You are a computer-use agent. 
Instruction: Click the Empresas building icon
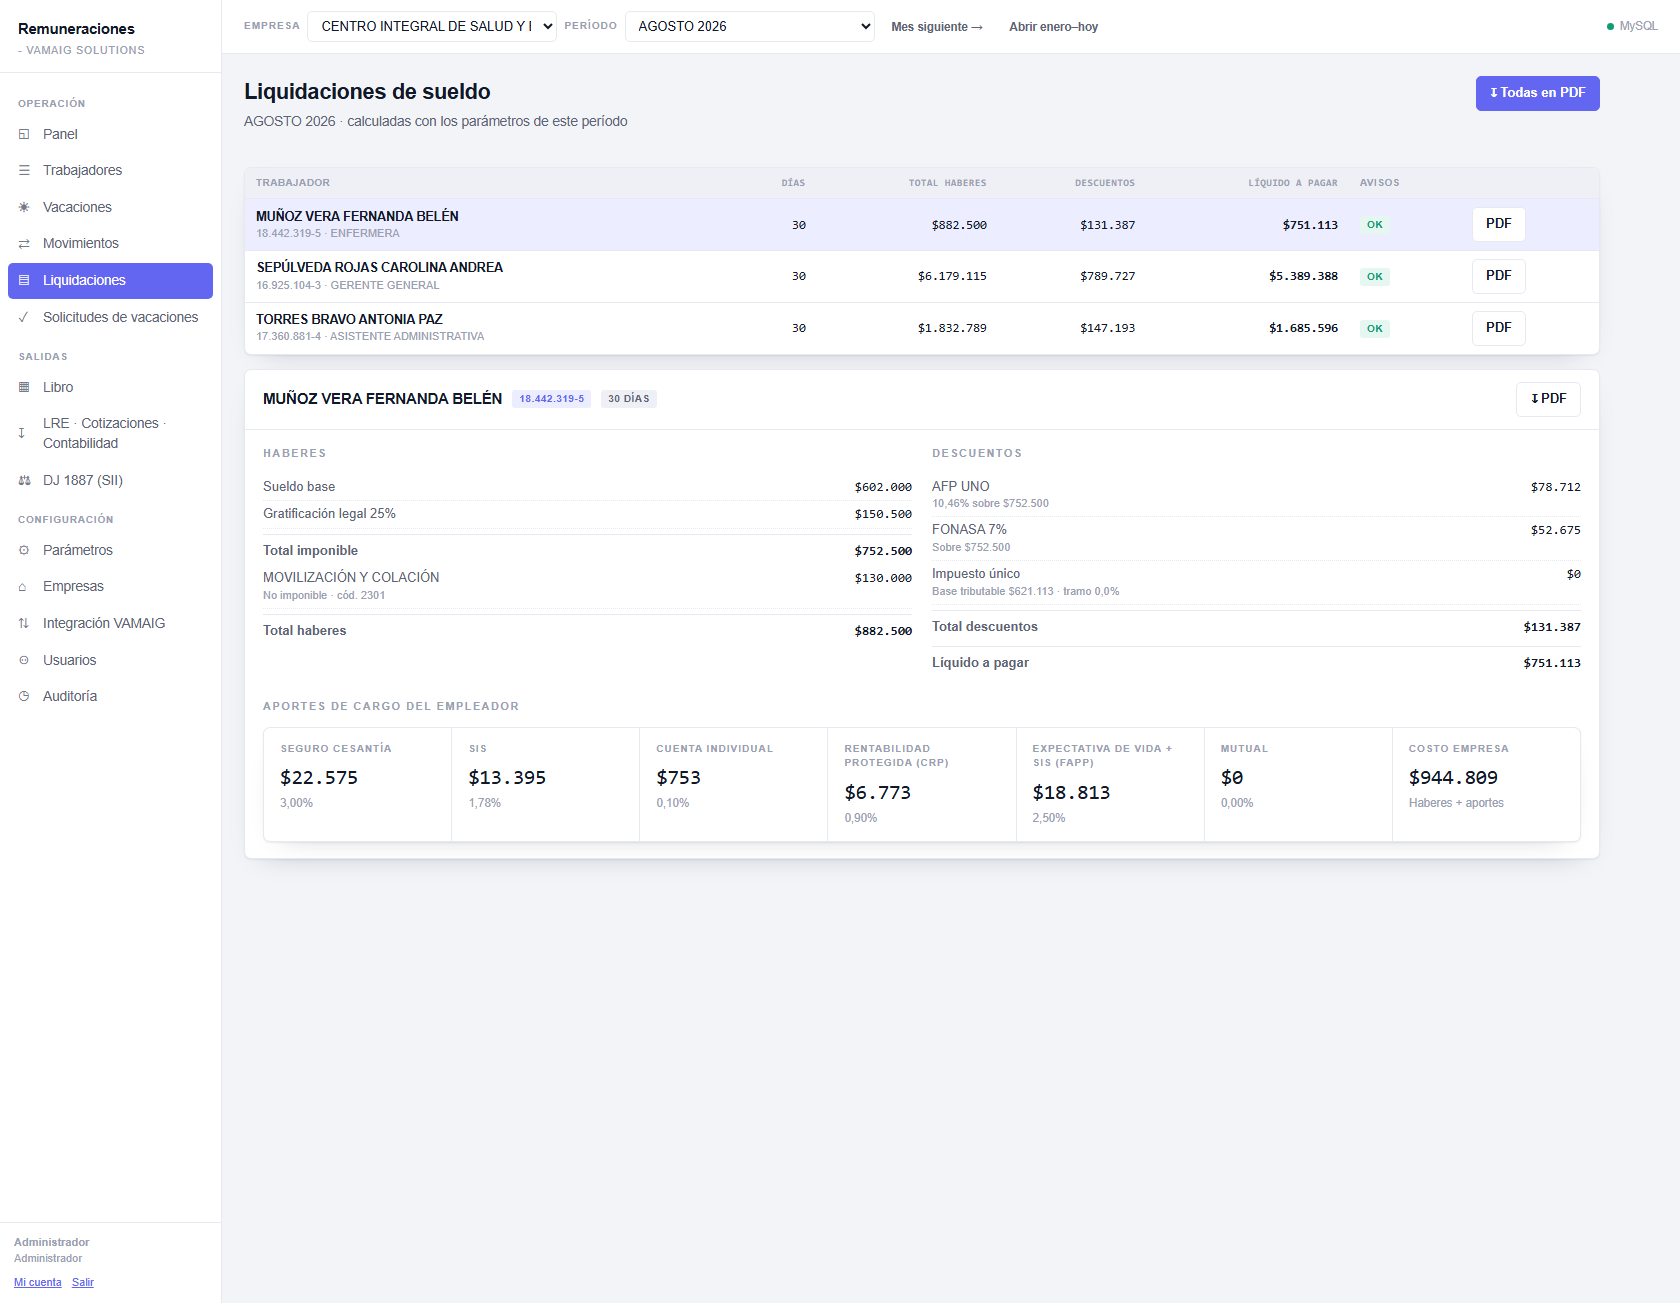[23, 587]
